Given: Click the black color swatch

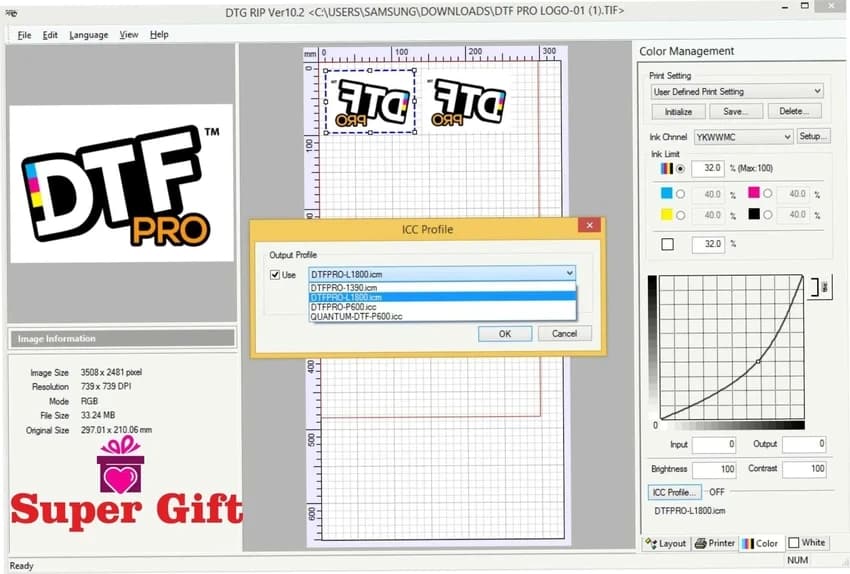Looking at the screenshot, I should 754,214.
